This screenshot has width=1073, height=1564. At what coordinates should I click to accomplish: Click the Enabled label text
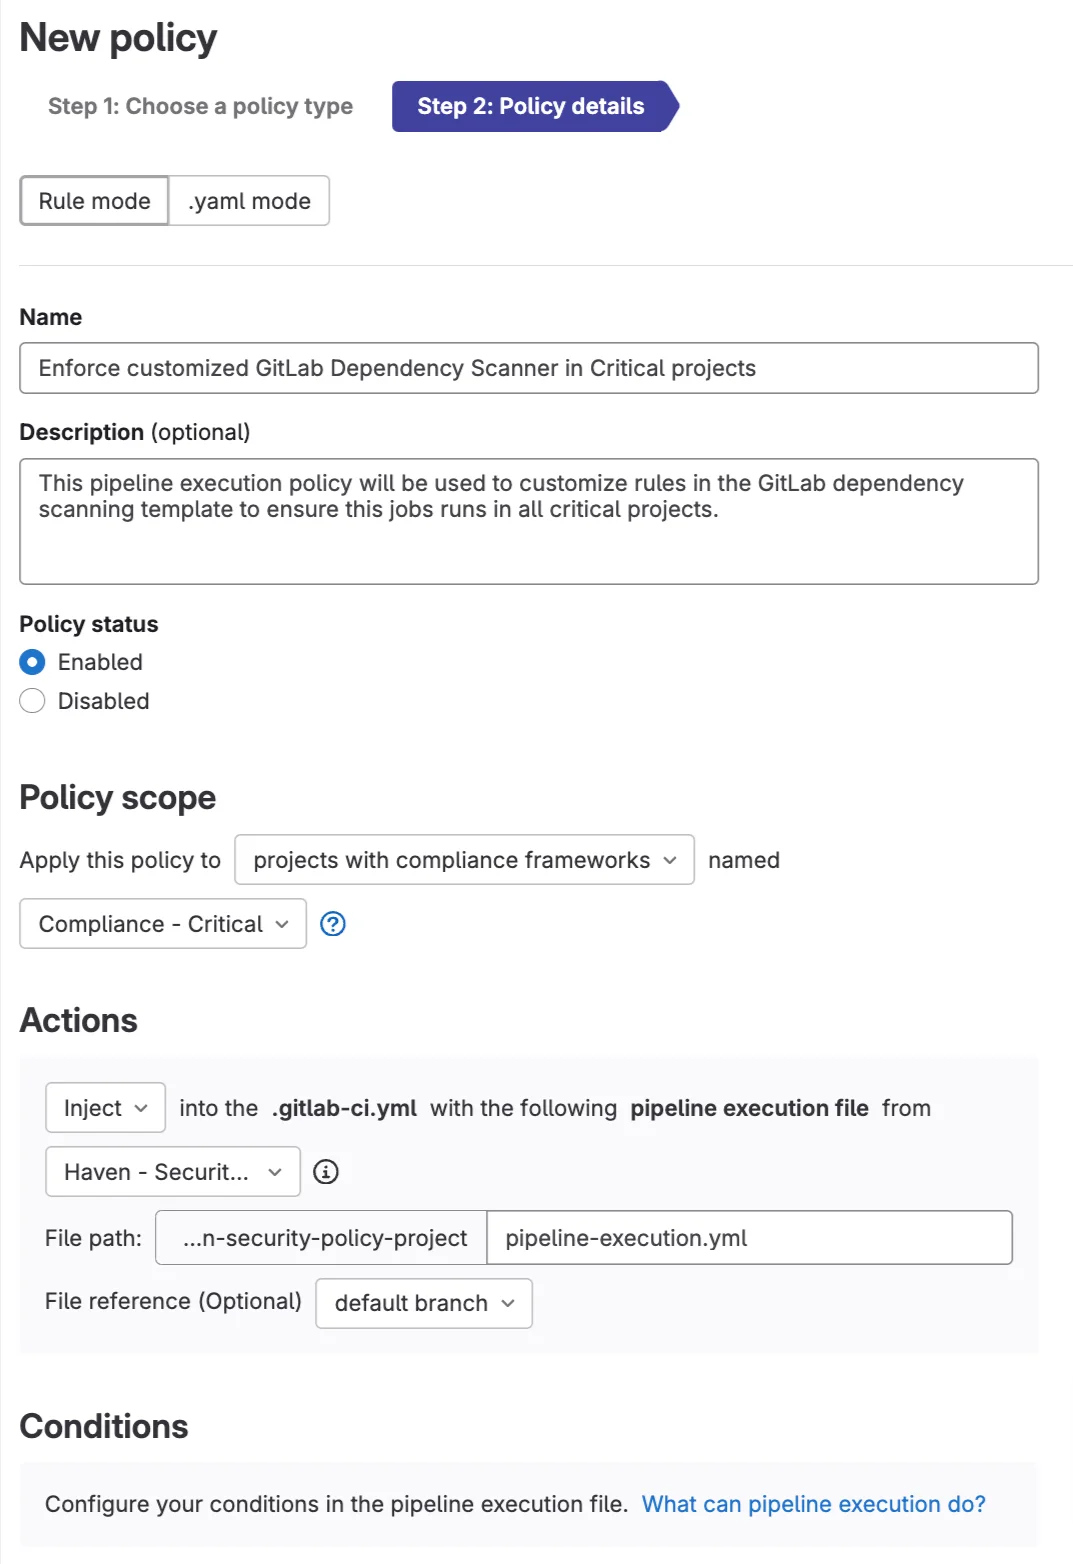tap(100, 662)
